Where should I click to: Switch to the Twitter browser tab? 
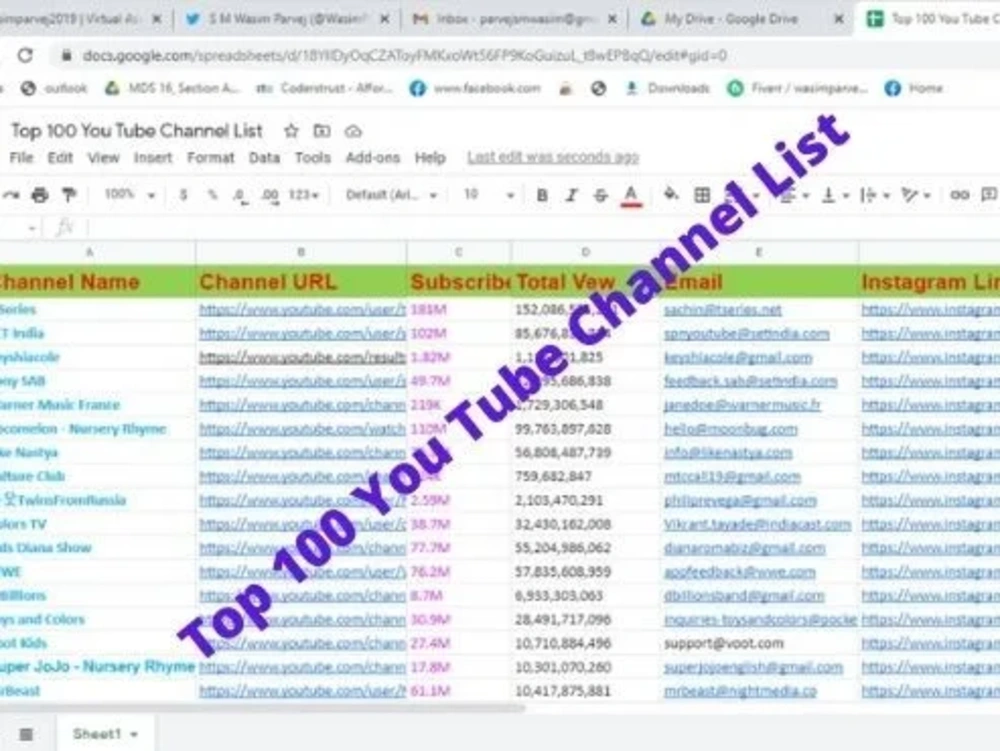click(x=286, y=19)
